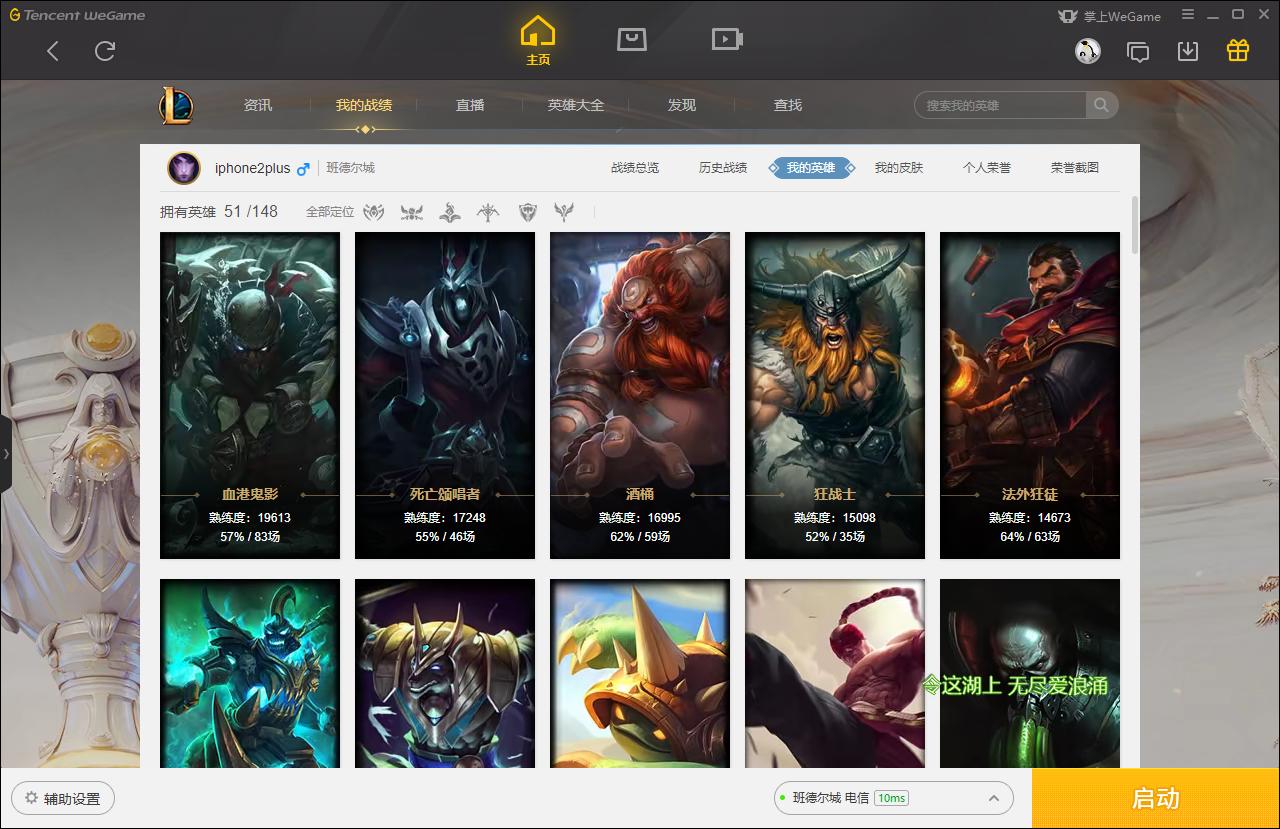
Task: Open the 英雄大全 tab
Action: tap(576, 105)
